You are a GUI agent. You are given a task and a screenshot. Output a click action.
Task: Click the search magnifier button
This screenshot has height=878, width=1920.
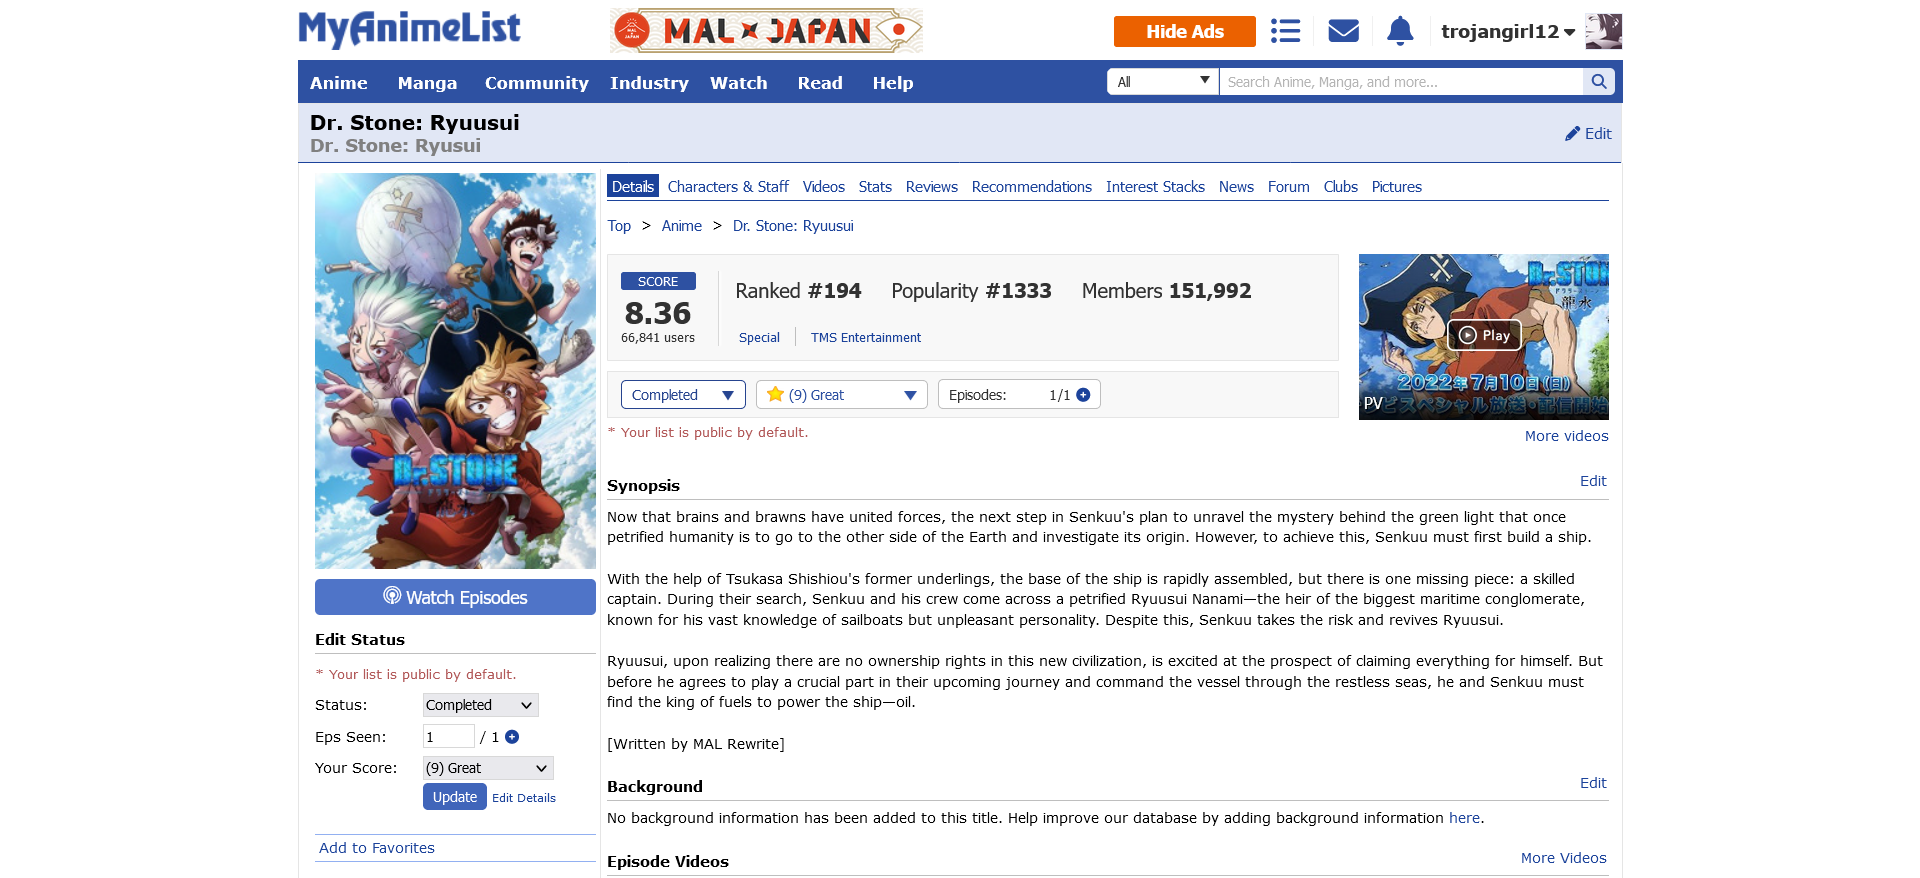[x=1598, y=82]
